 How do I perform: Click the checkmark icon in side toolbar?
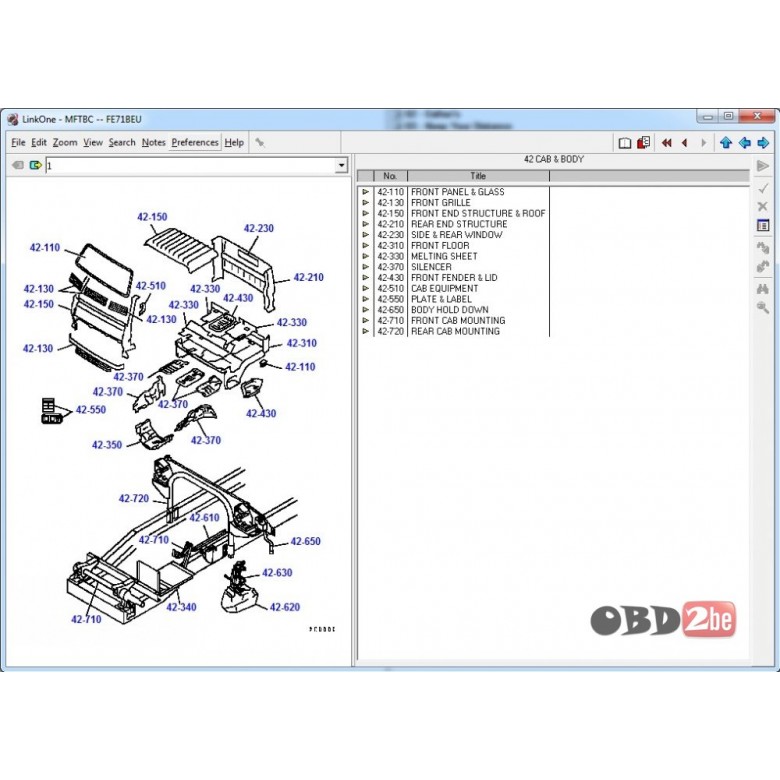click(x=763, y=188)
